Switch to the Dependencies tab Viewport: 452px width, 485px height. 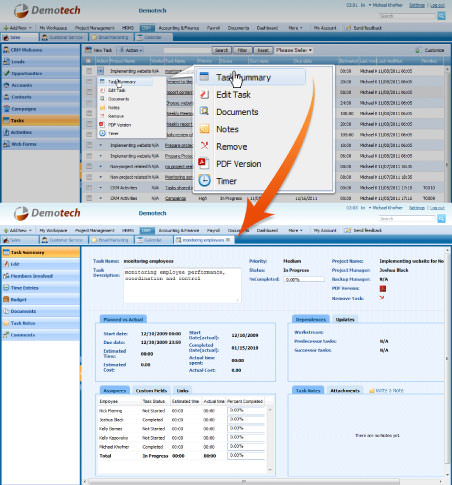point(311,319)
